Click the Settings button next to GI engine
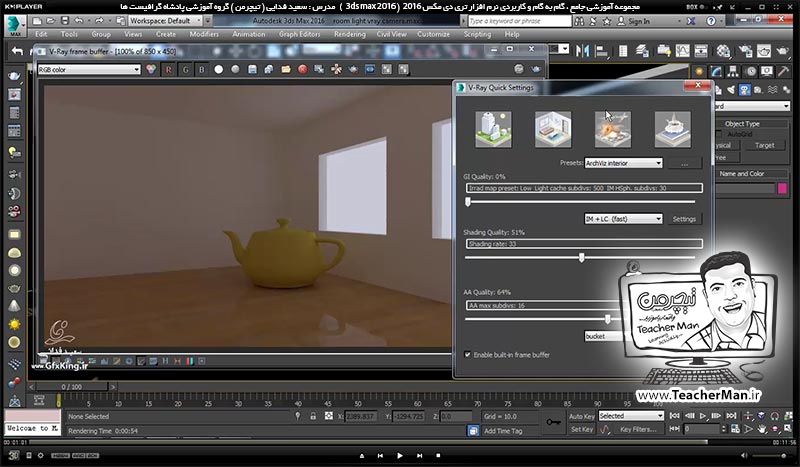 pyautogui.click(x=684, y=219)
